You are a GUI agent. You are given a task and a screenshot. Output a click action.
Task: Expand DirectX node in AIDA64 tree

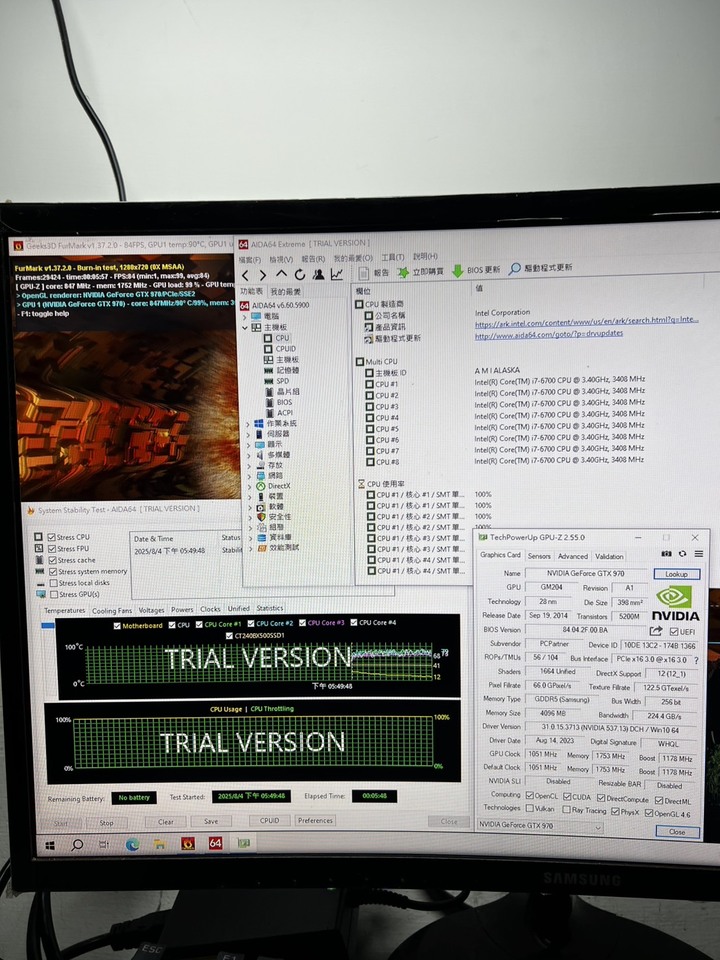pyautogui.click(x=250, y=486)
